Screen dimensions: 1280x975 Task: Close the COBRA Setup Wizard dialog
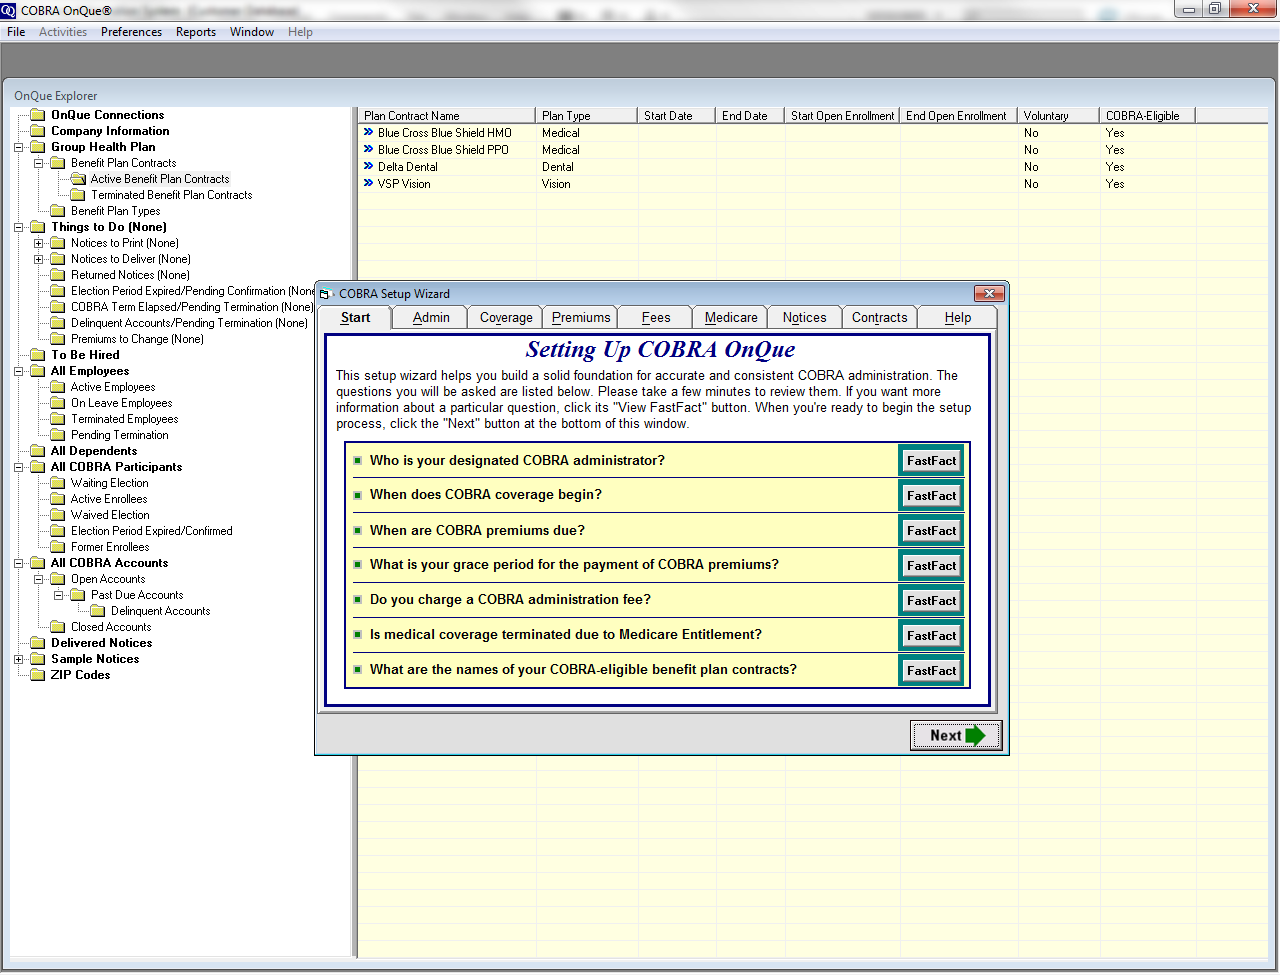(988, 293)
